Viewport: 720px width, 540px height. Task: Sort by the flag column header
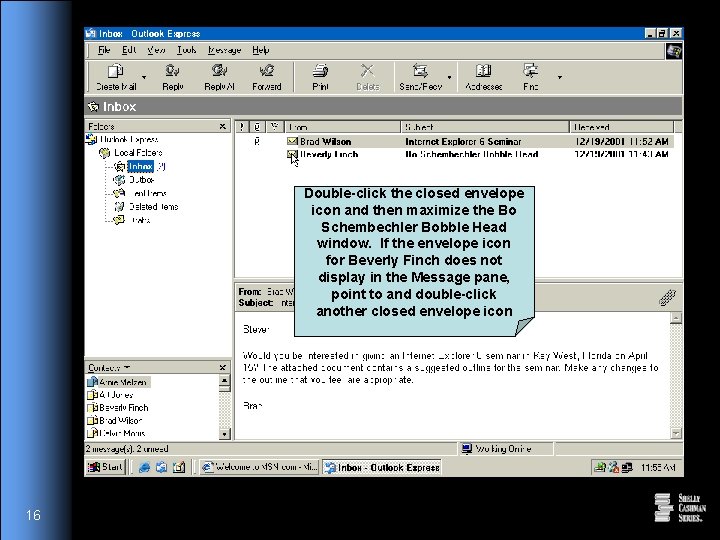275,127
